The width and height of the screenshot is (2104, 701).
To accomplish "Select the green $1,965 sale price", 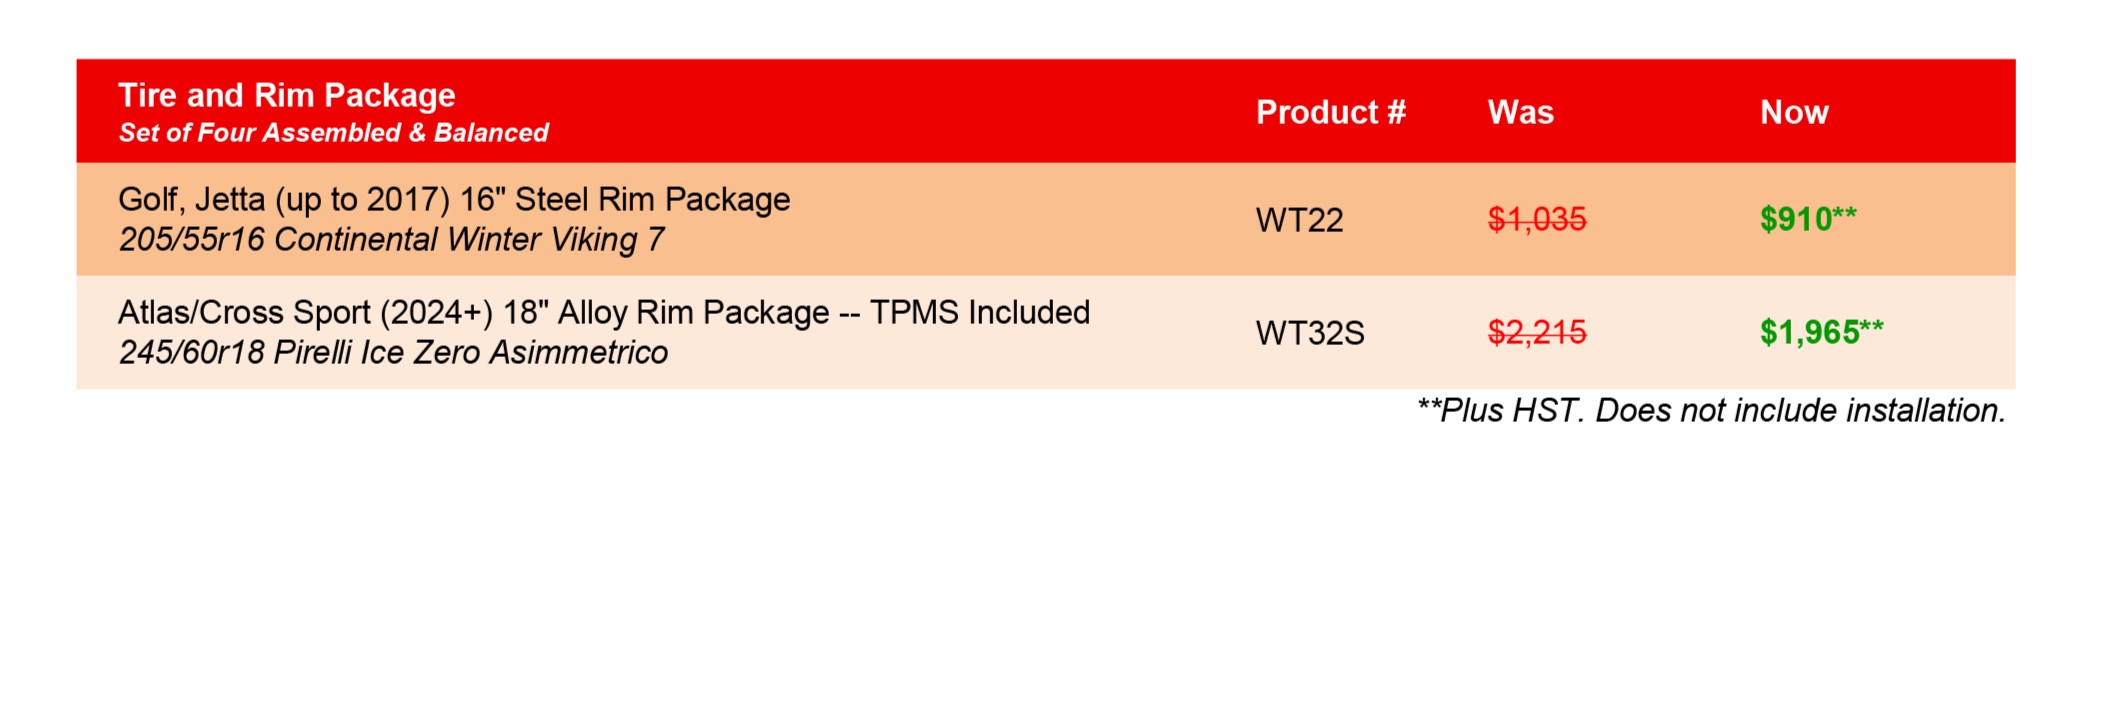I will (1810, 332).
